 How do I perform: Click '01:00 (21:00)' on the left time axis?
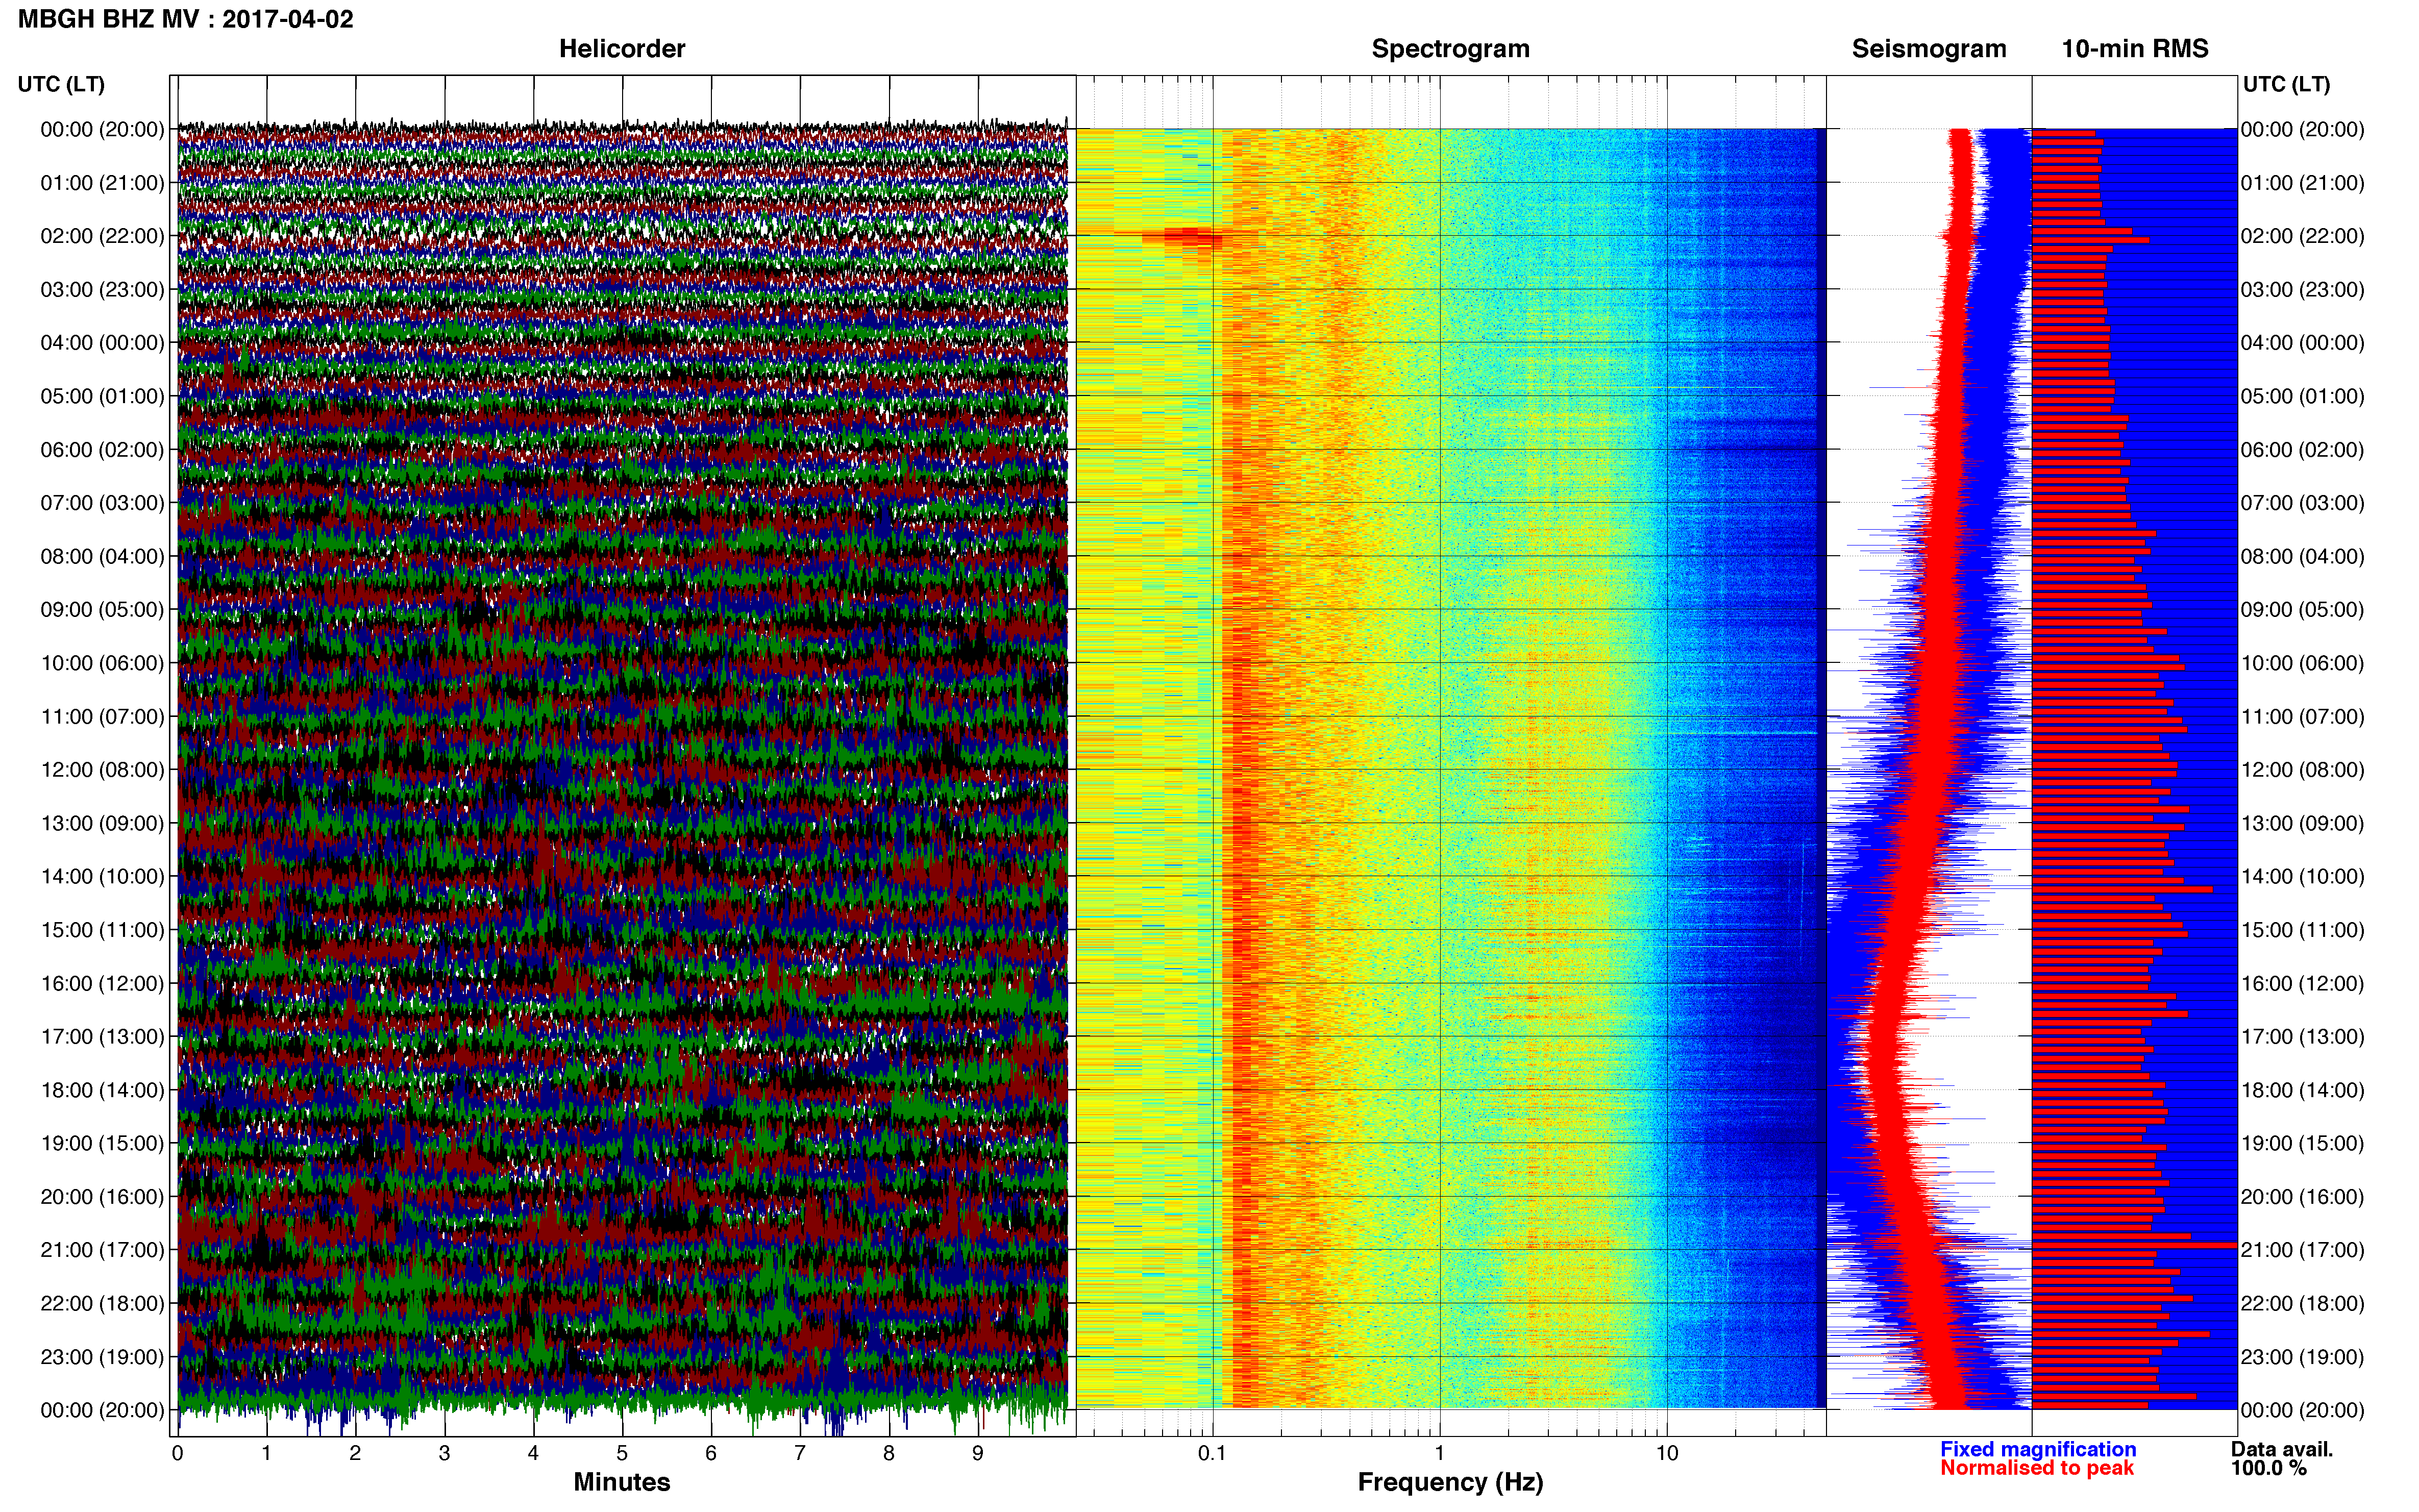[x=102, y=183]
